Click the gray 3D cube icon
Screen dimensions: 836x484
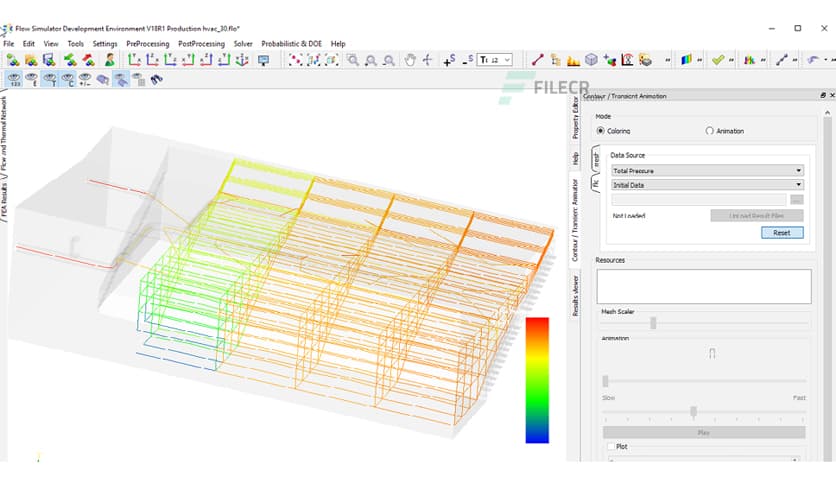(591, 60)
